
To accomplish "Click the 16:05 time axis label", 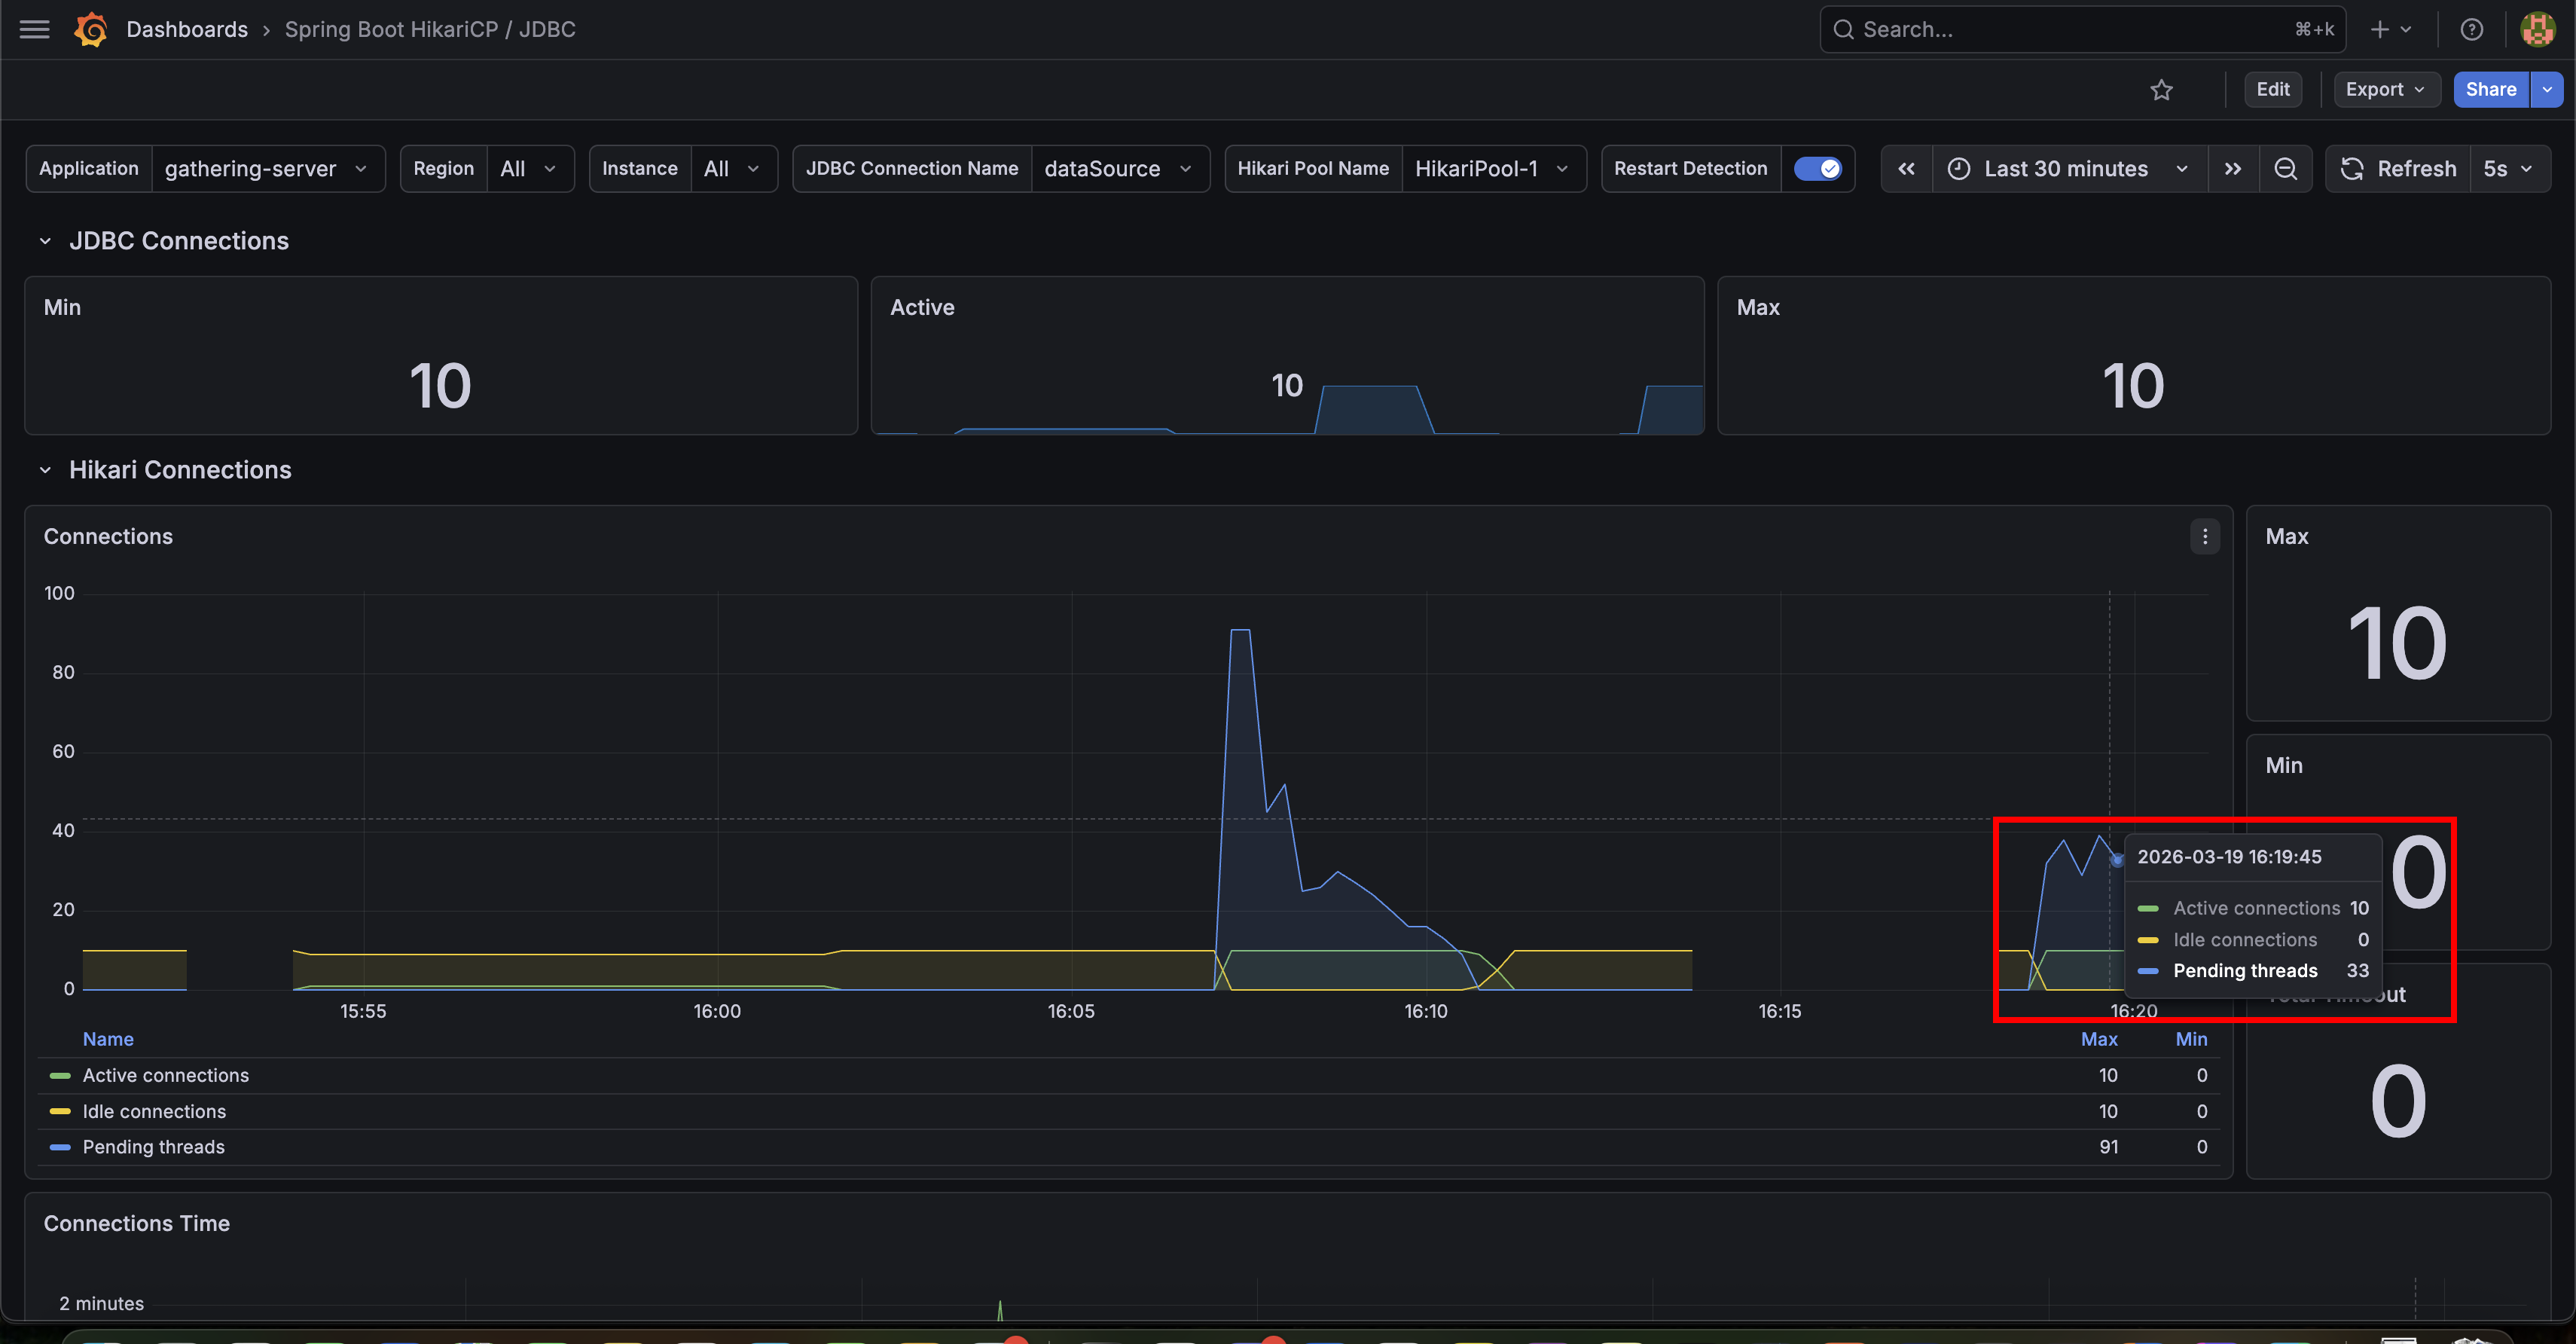I will [x=1071, y=1011].
